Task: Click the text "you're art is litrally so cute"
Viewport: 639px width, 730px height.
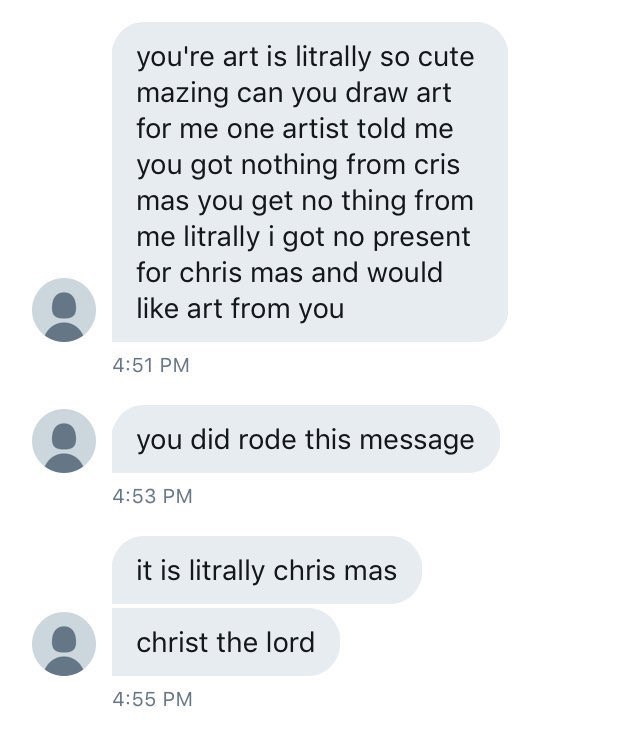Action: coord(305,57)
